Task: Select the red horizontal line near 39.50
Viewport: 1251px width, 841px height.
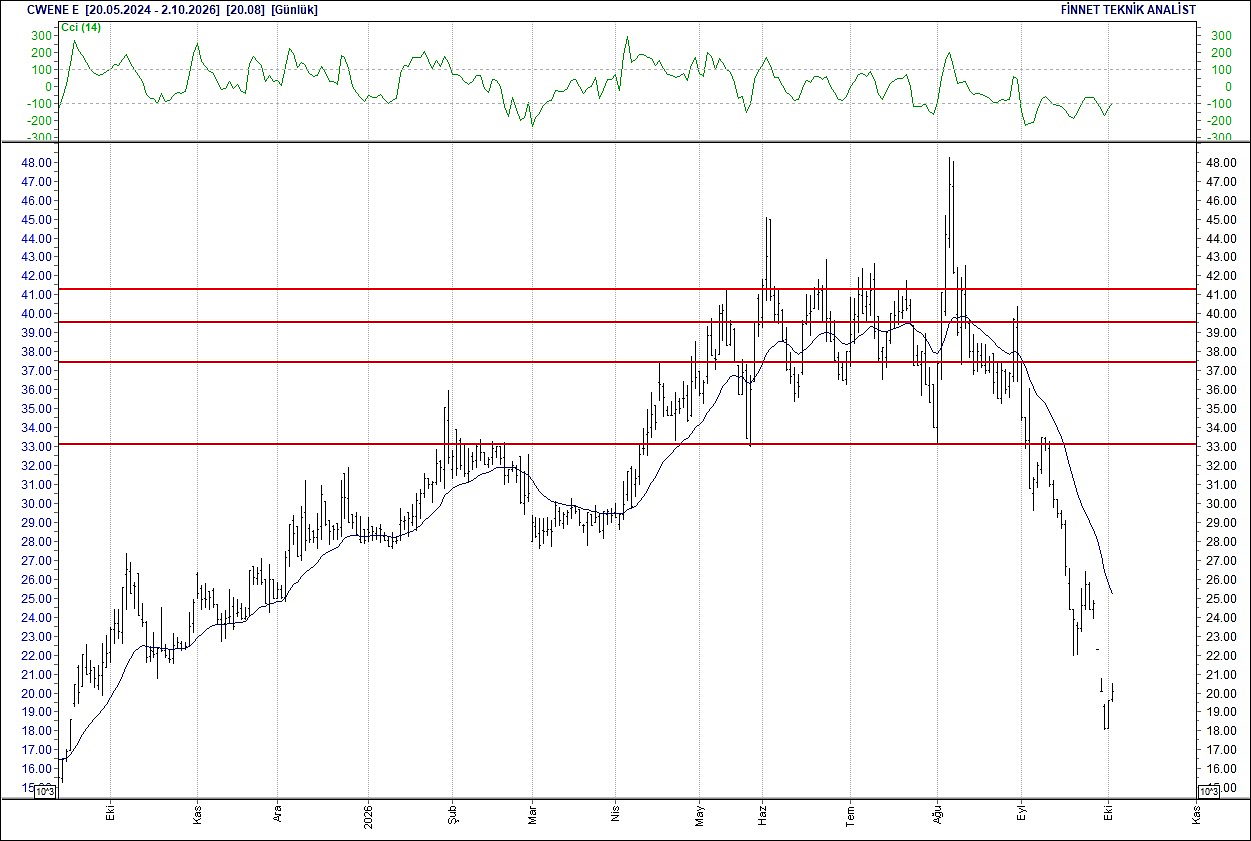Action: coord(628,322)
